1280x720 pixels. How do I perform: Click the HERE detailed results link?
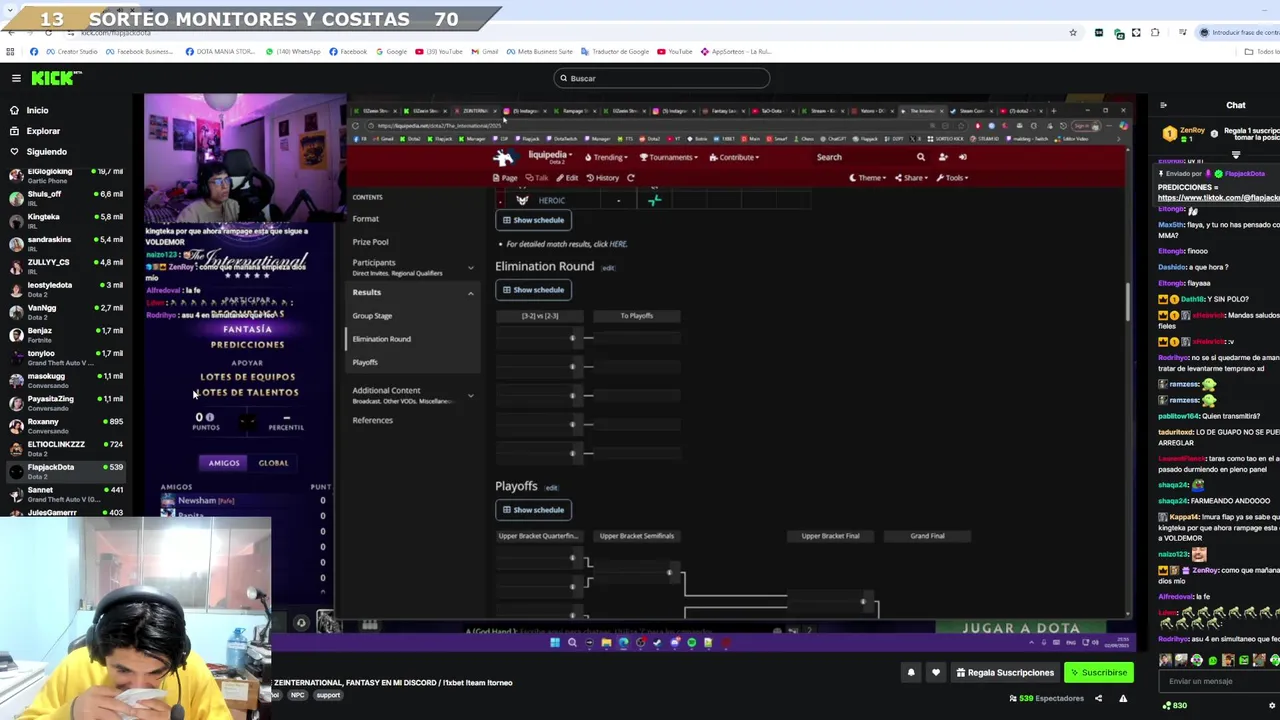(617, 244)
